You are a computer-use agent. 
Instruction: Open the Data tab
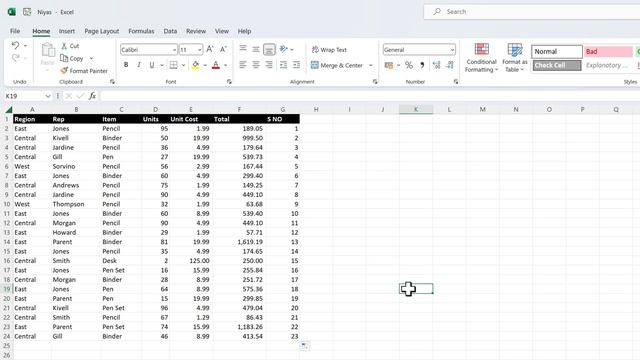pyautogui.click(x=170, y=31)
